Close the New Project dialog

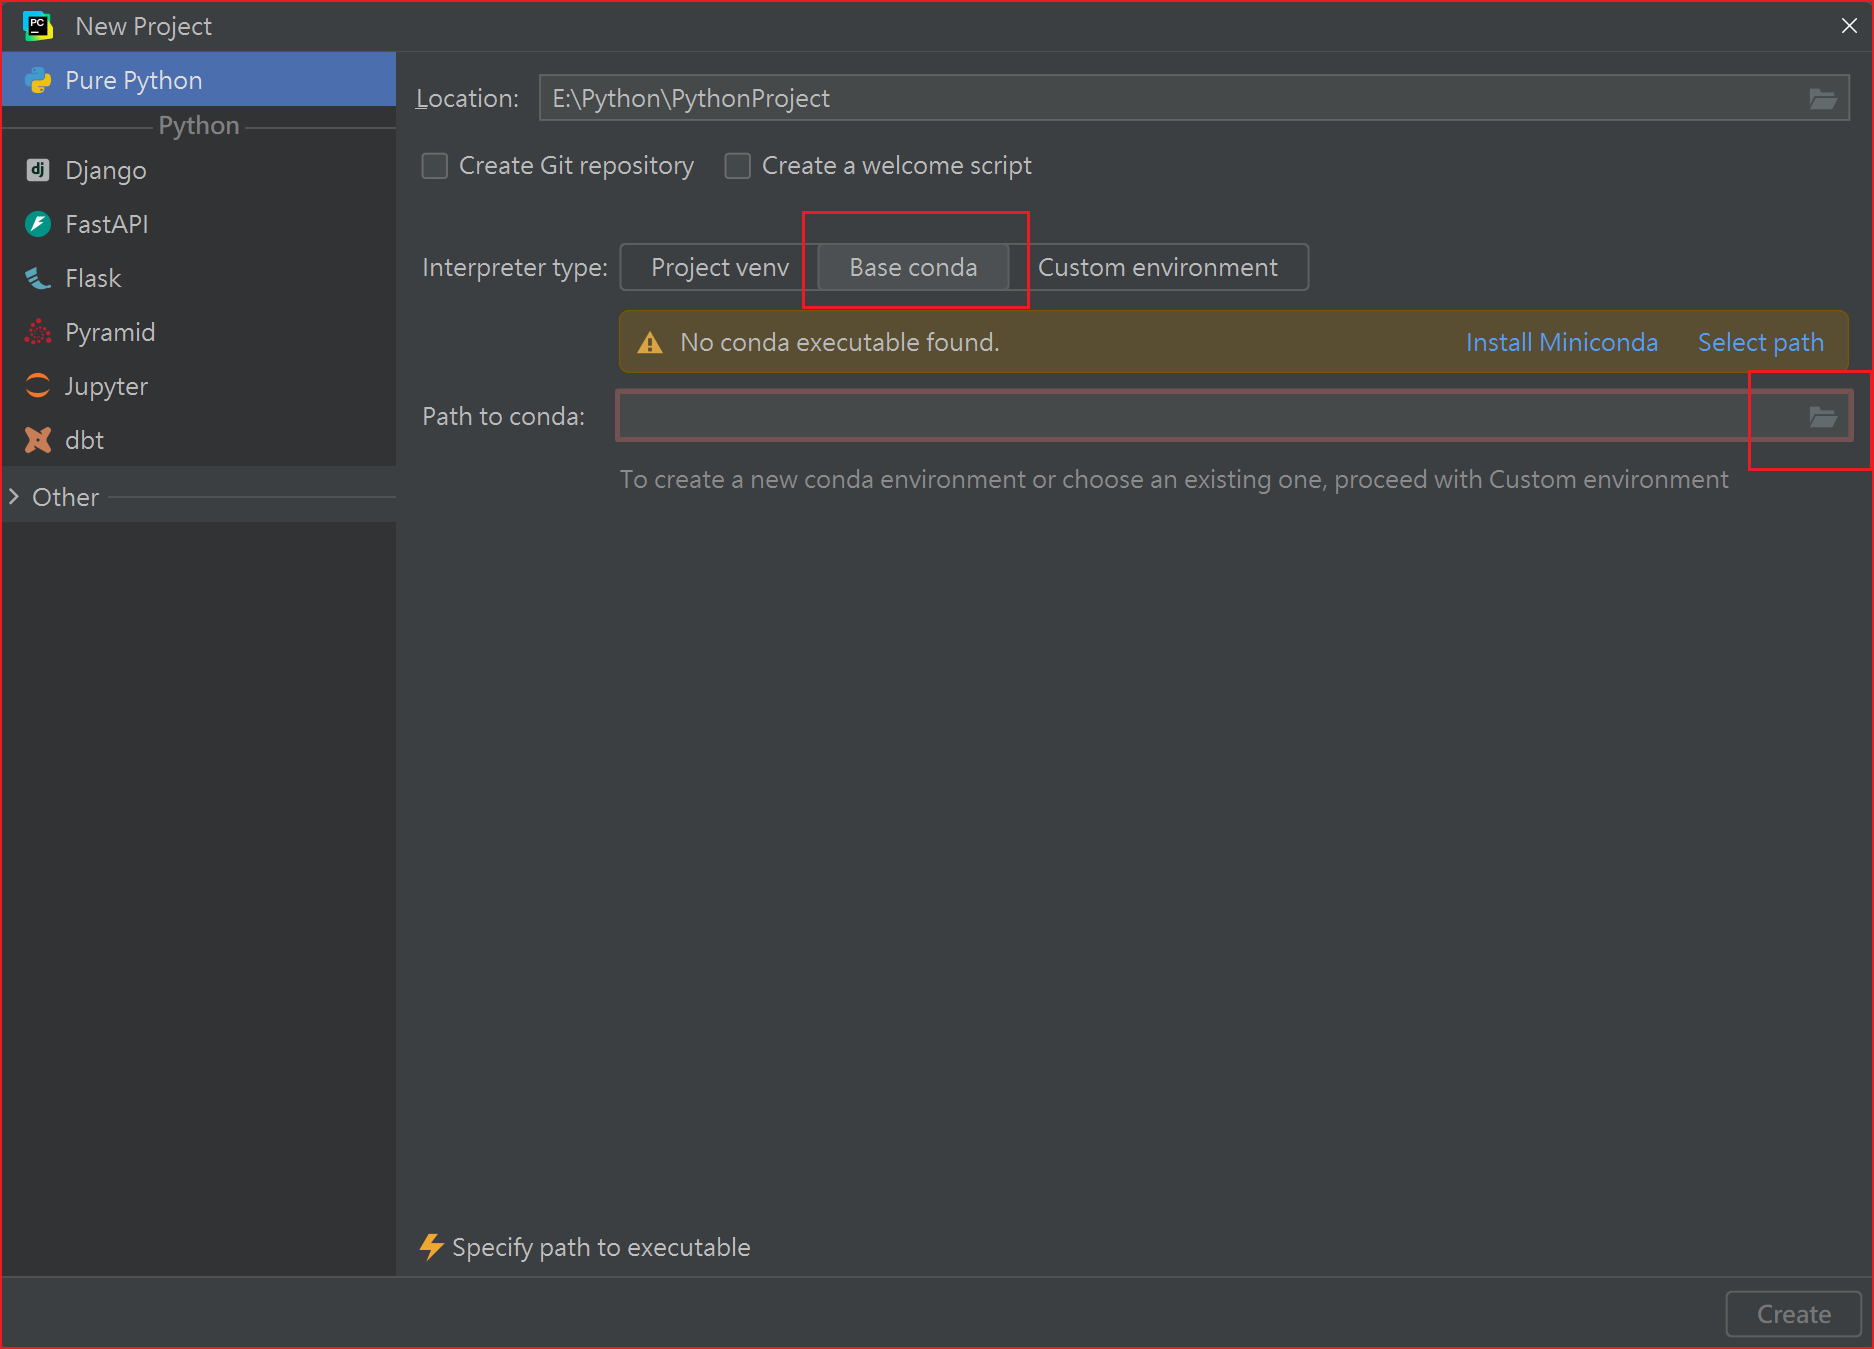[1849, 26]
